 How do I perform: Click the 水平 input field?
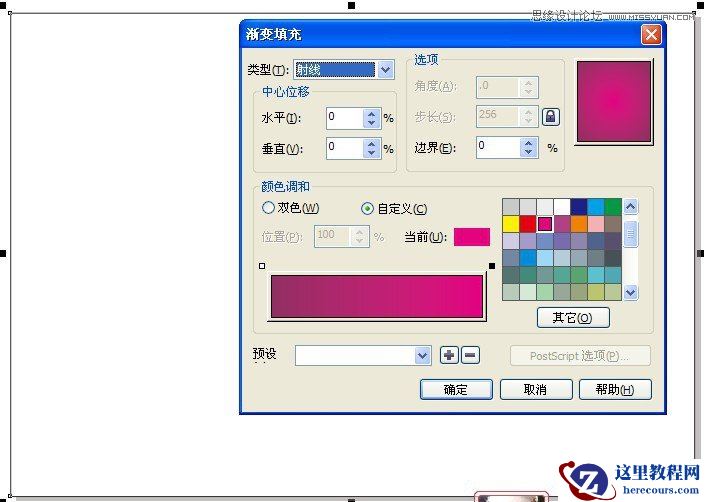344,119
